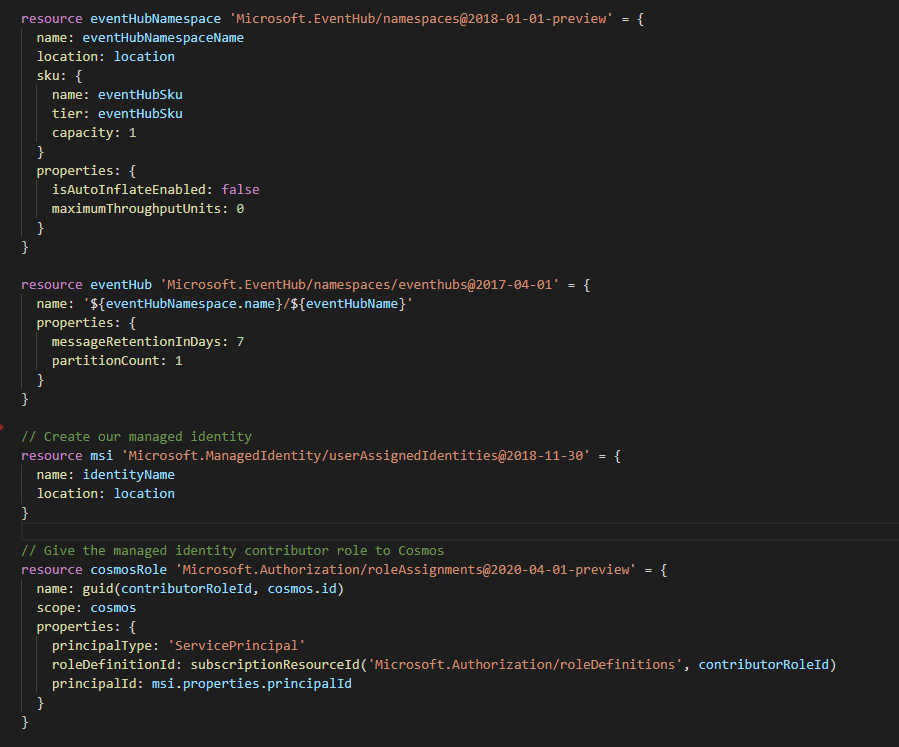Click the scope: cosmos line

click(x=86, y=607)
